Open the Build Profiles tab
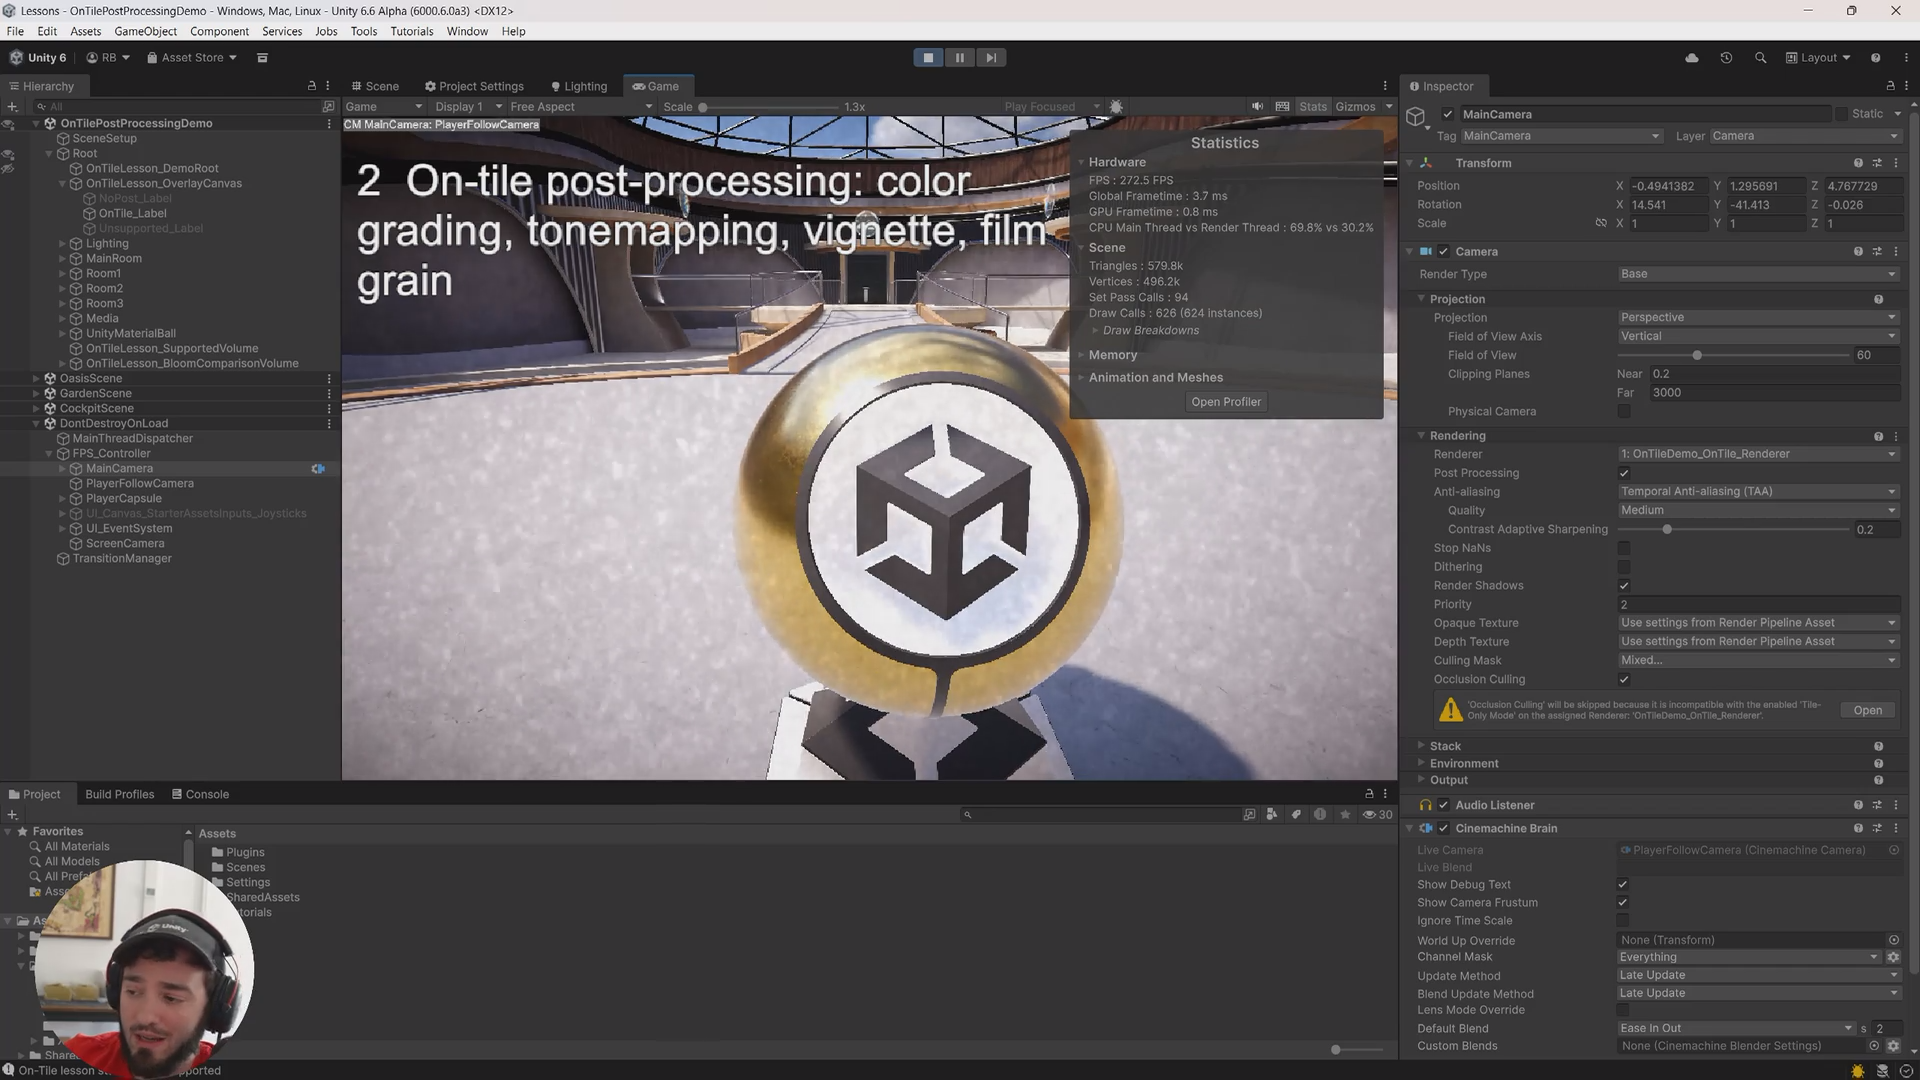The image size is (1920, 1080). 120,795
